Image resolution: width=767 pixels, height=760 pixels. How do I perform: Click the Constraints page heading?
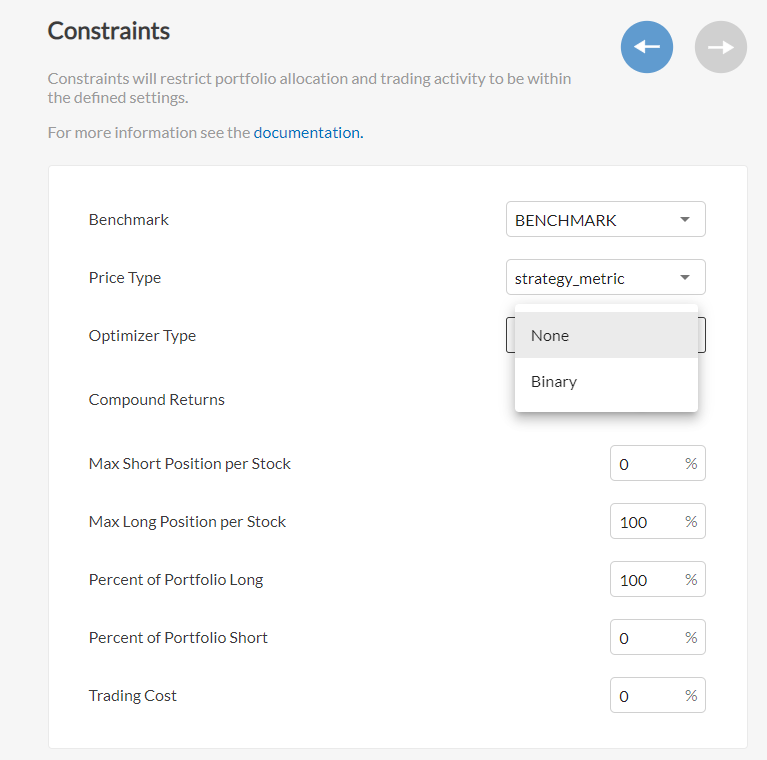[109, 31]
